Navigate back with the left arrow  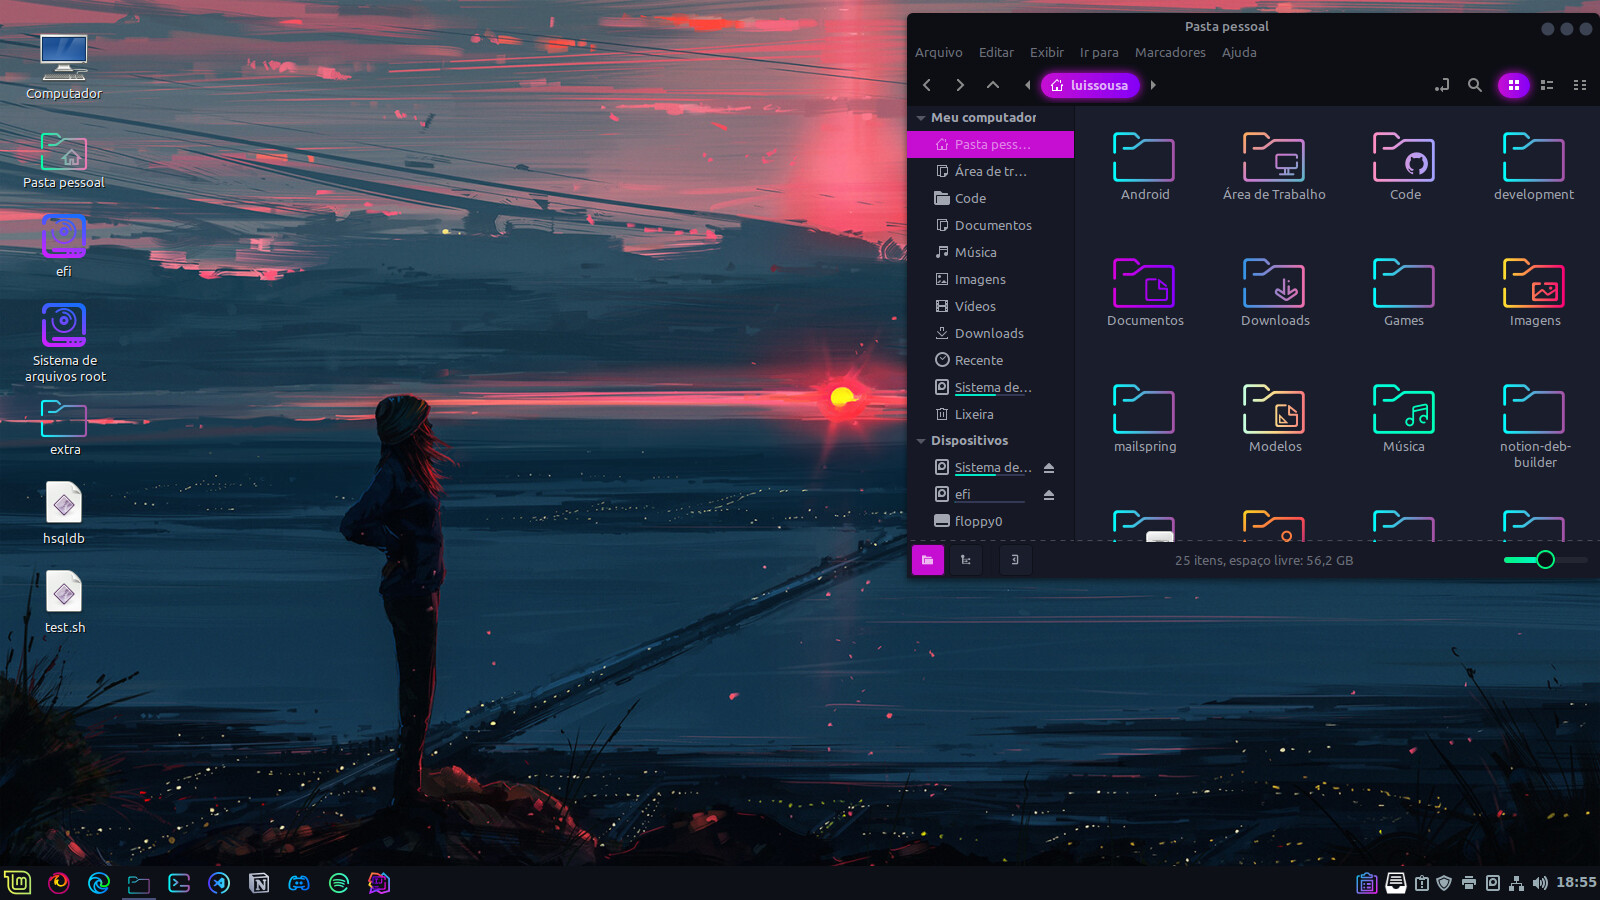point(927,85)
